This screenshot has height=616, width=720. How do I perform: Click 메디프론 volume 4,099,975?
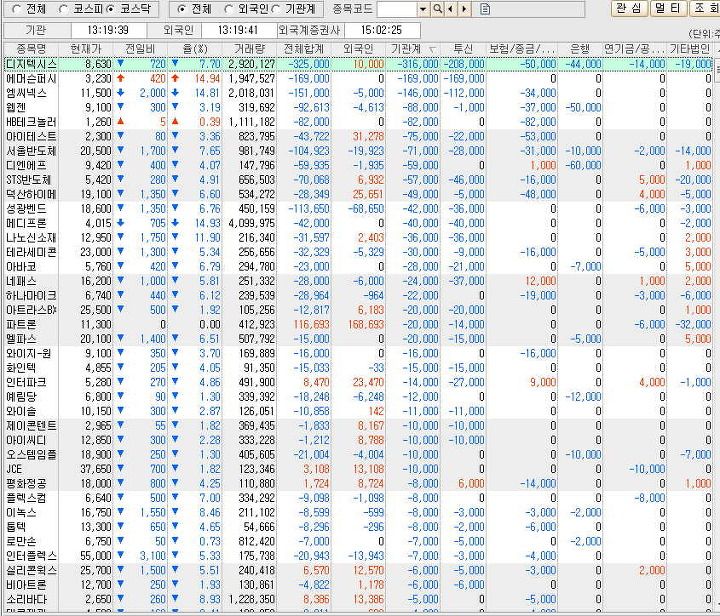click(252, 223)
